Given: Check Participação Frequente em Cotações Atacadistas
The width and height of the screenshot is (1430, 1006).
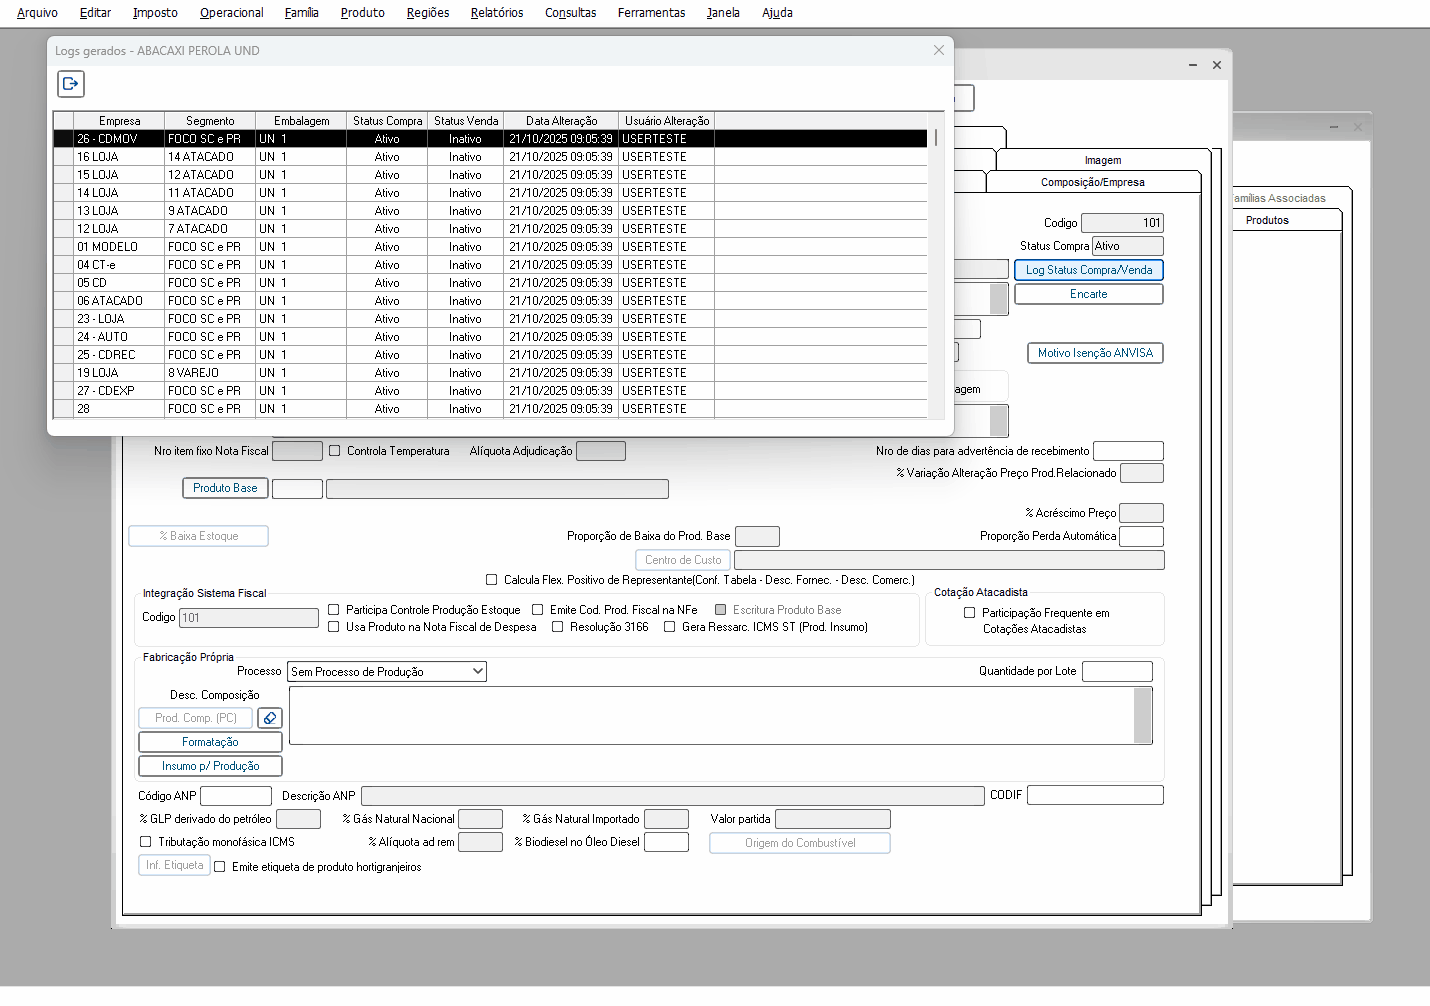Looking at the screenshot, I should pyautogui.click(x=969, y=613).
